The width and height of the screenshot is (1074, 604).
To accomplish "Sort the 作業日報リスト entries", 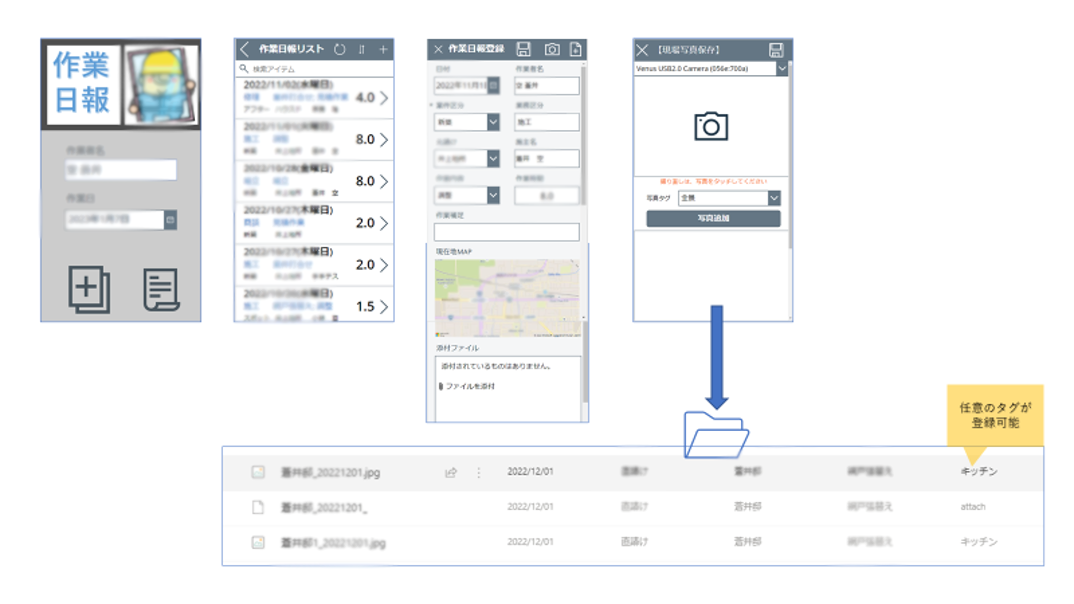I will pos(362,49).
